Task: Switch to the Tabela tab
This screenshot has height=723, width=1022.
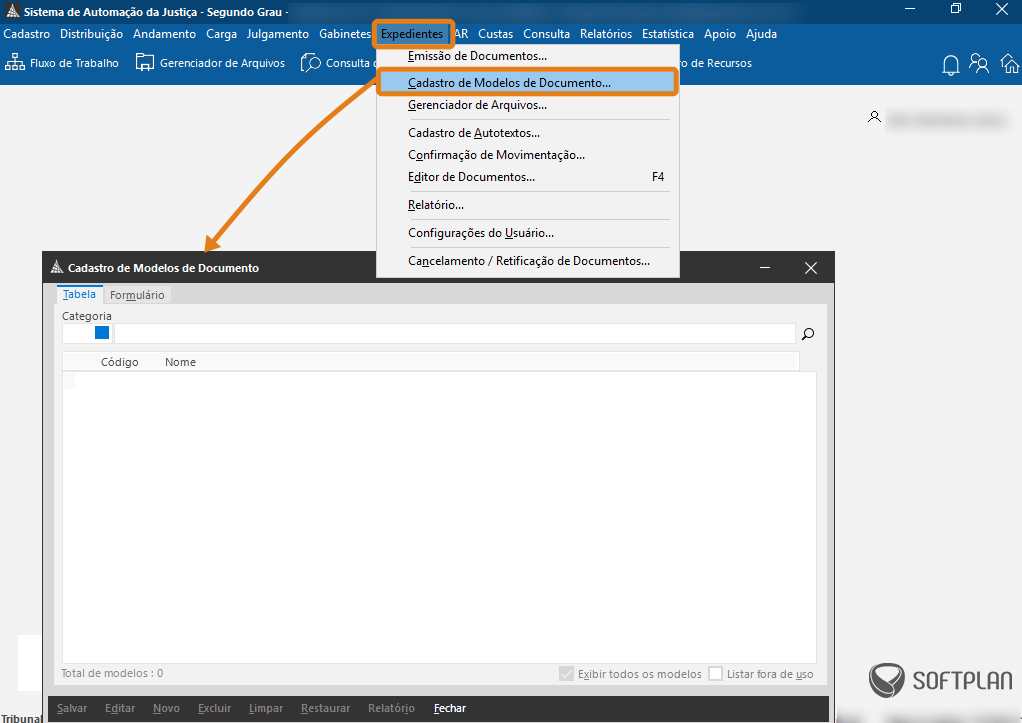Action: [x=80, y=295]
